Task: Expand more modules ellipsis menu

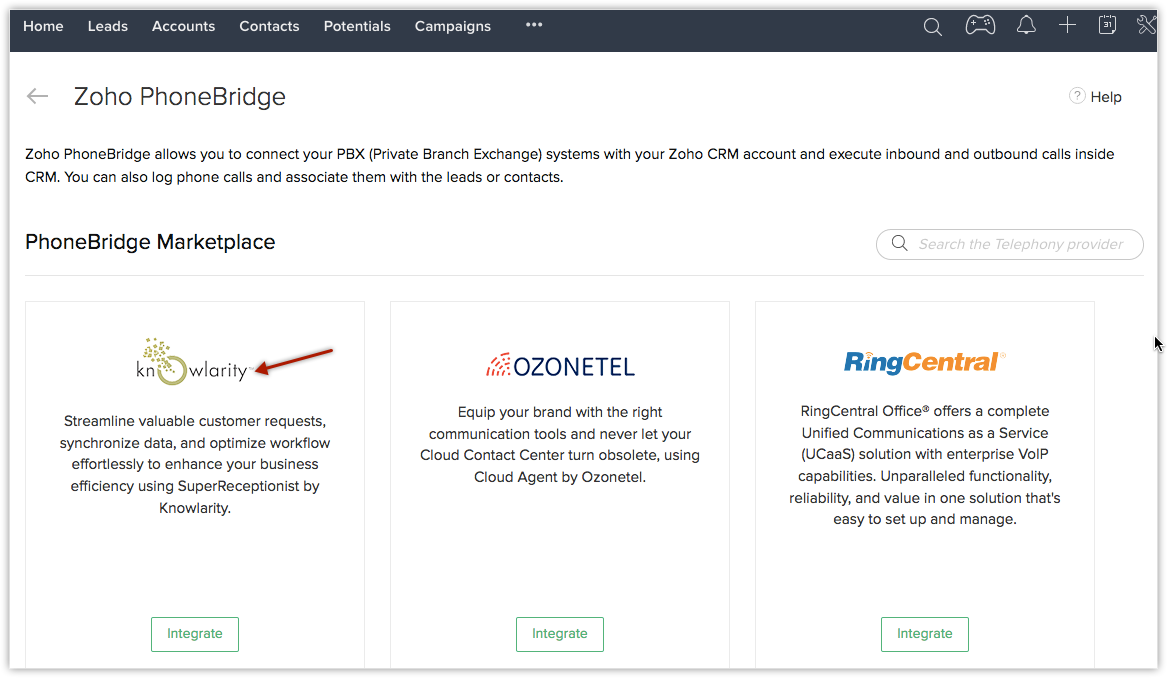Action: click(534, 25)
